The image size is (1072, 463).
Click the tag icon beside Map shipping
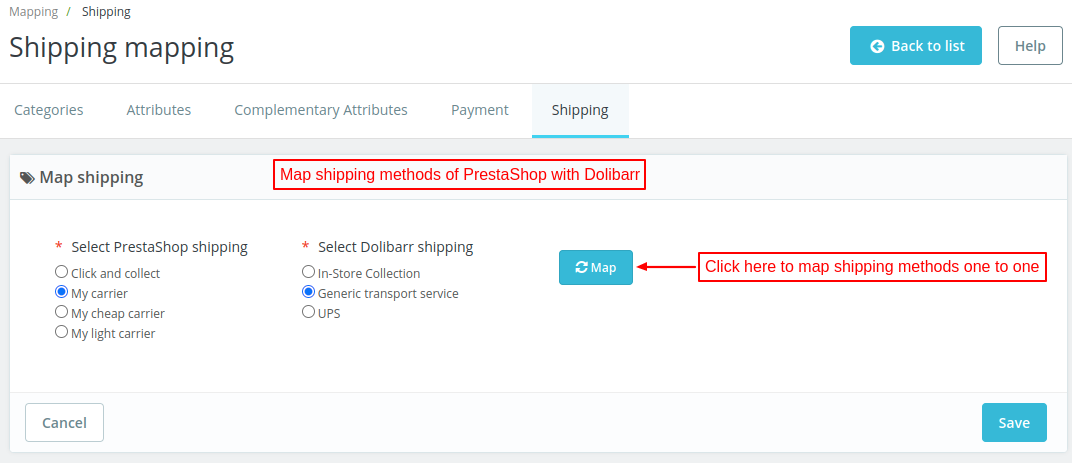click(27, 178)
